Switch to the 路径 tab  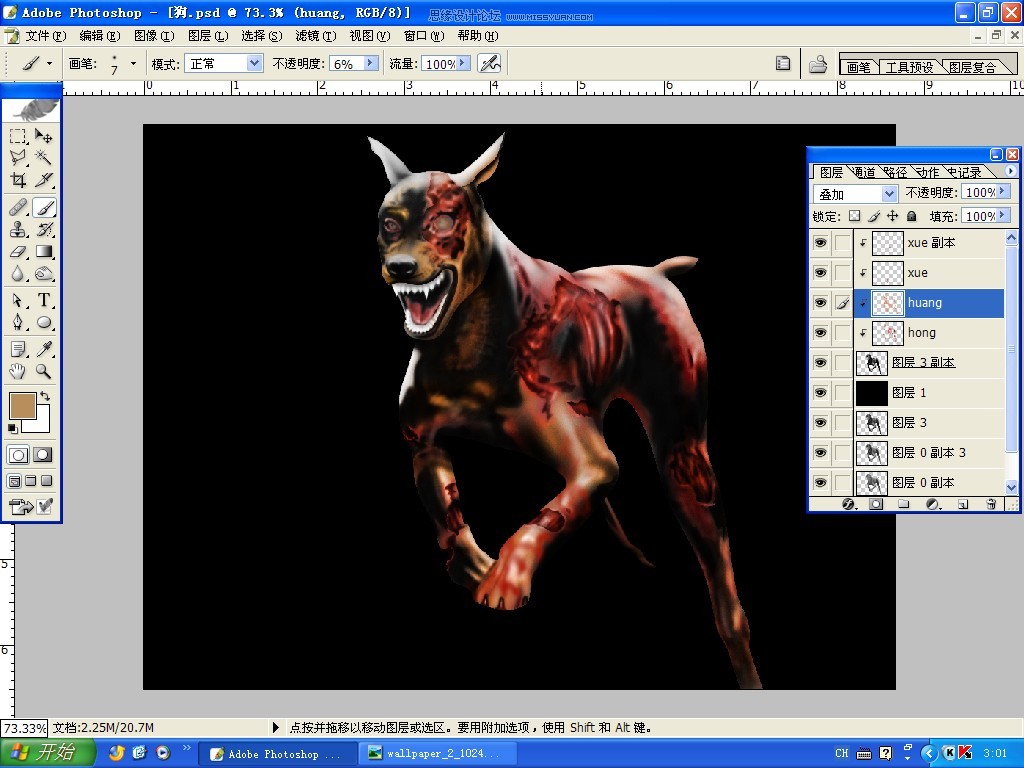(896, 172)
